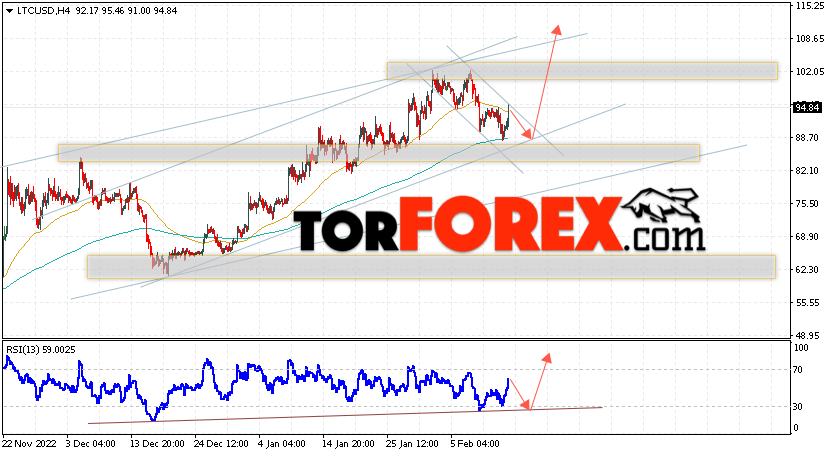
Task: Click the RSI scale value 100
Action: [801, 348]
